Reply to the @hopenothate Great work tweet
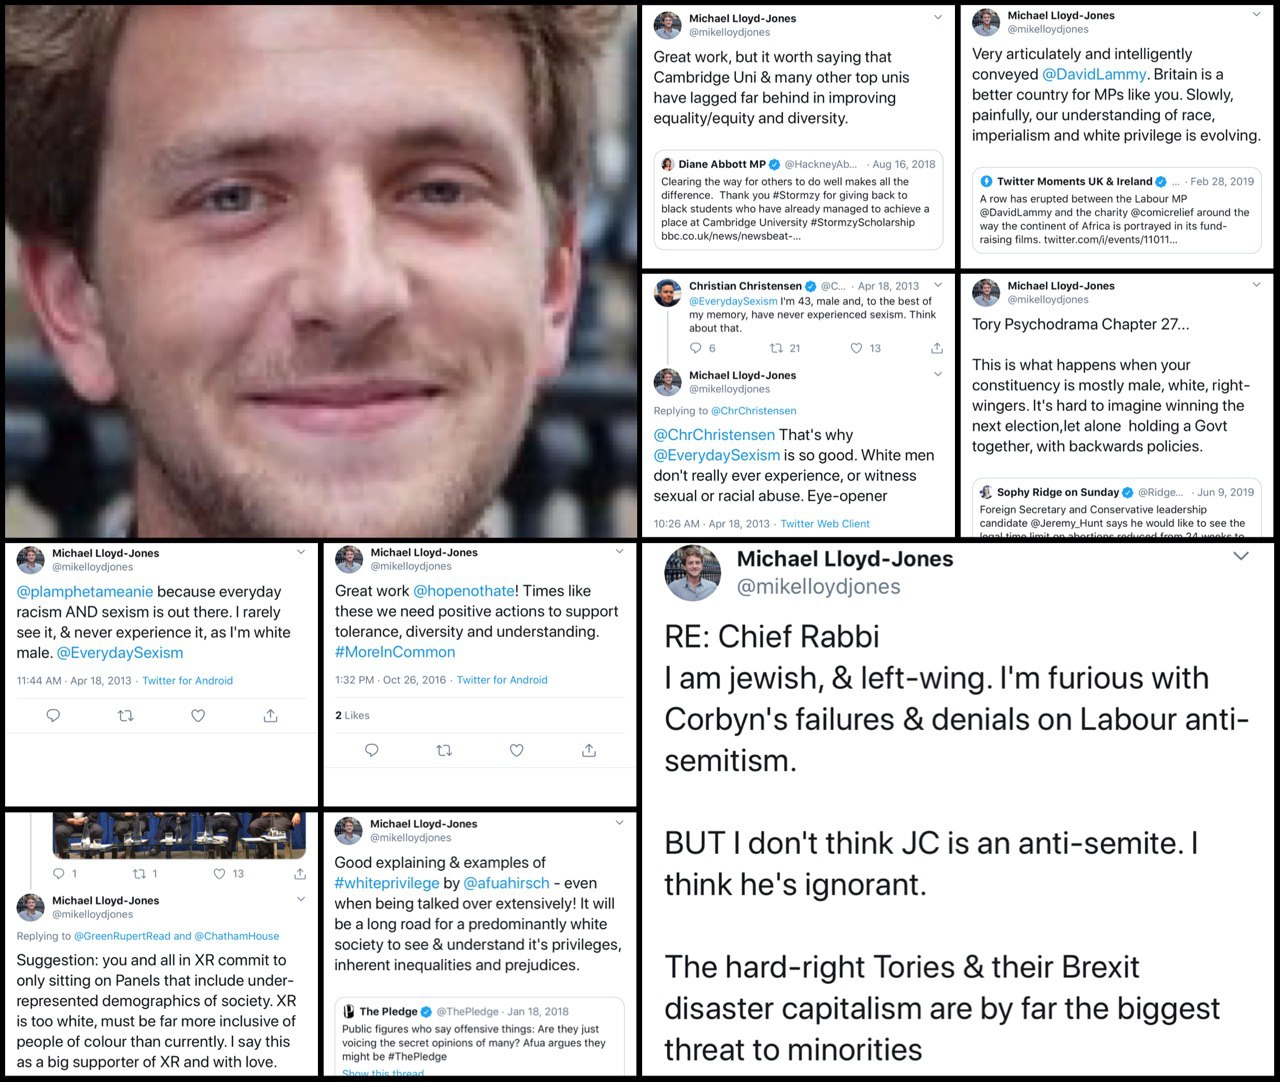1280x1082 pixels. (372, 750)
